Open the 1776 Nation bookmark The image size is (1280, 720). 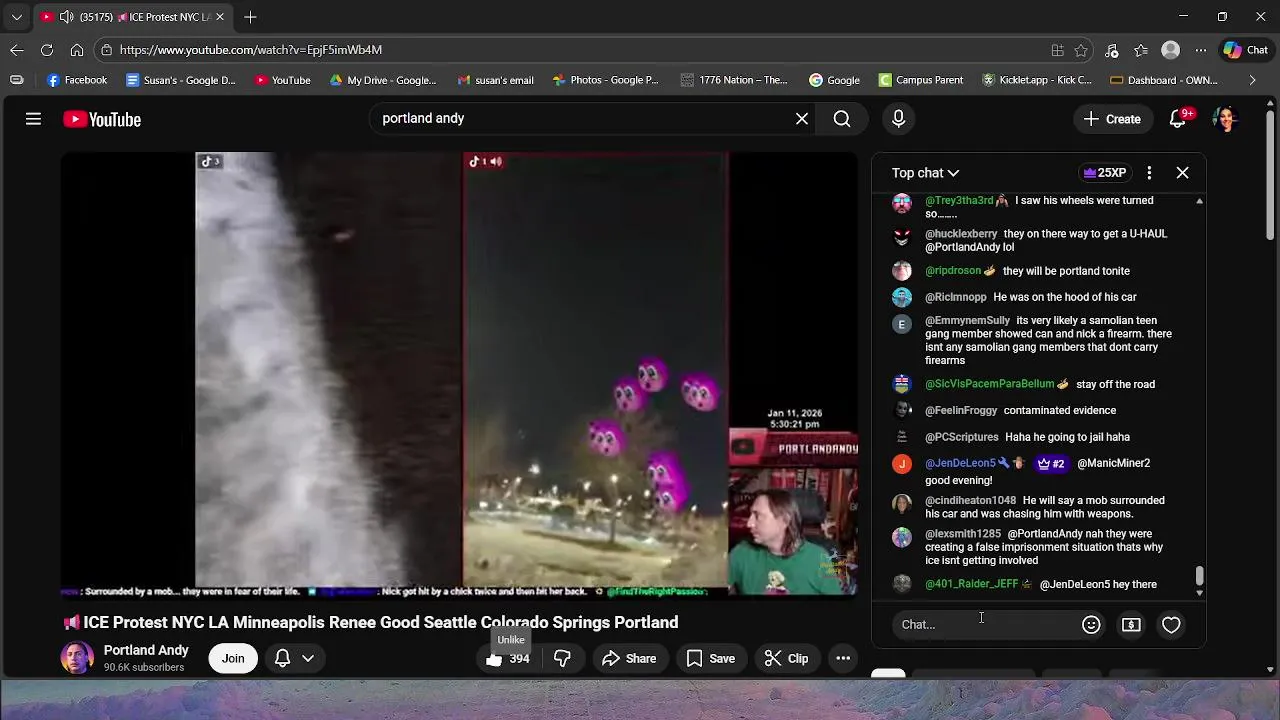735,80
